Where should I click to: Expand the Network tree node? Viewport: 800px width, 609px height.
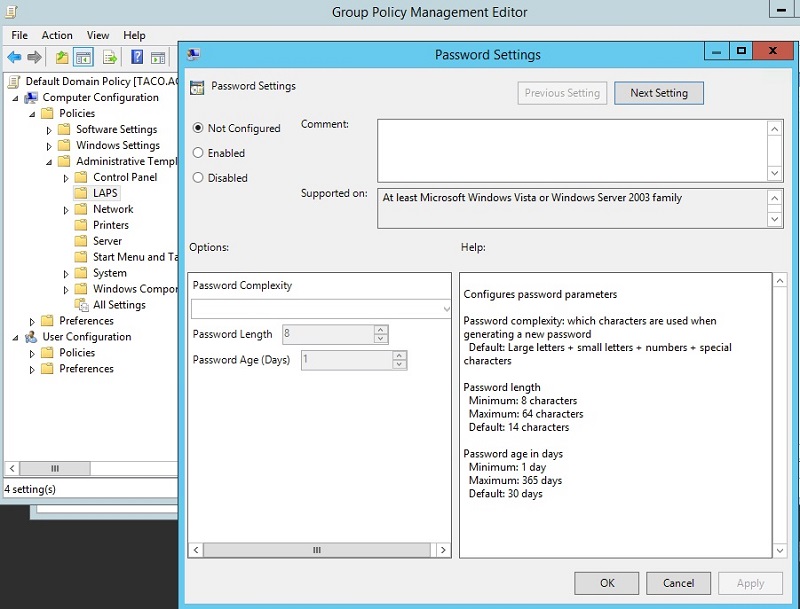tap(68, 209)
